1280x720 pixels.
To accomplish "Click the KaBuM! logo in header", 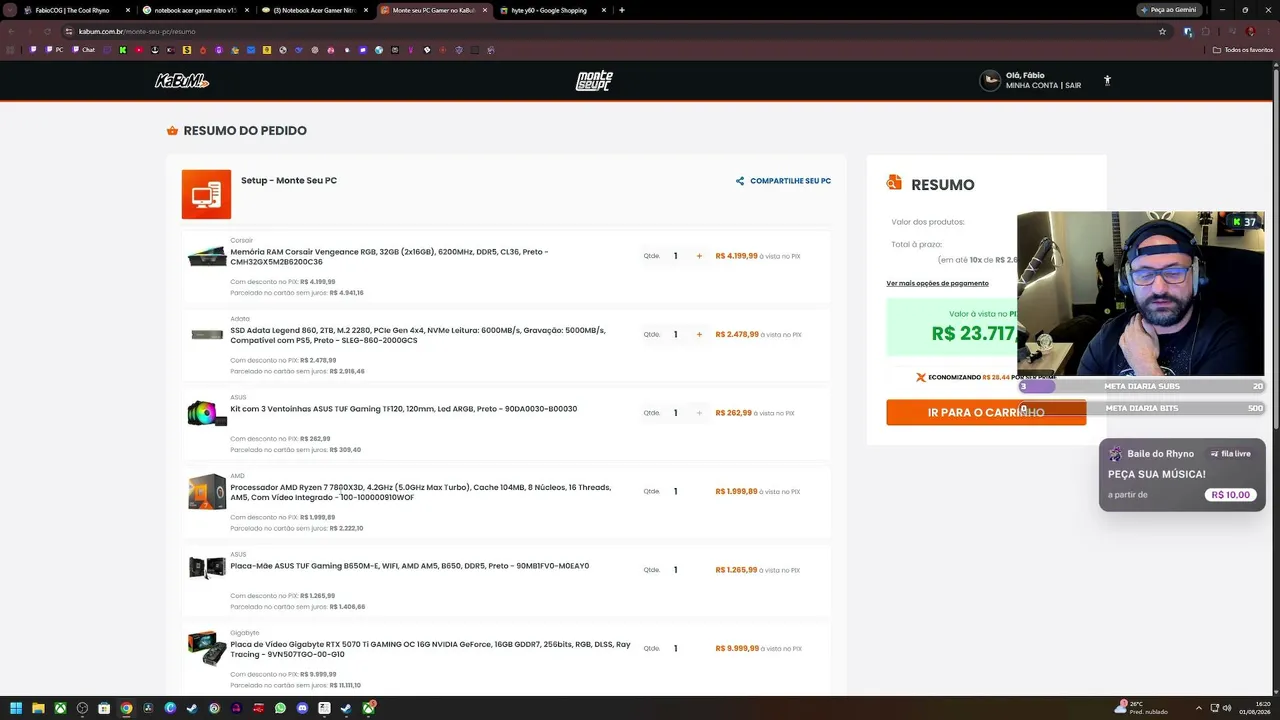I will tap(182, 81).
